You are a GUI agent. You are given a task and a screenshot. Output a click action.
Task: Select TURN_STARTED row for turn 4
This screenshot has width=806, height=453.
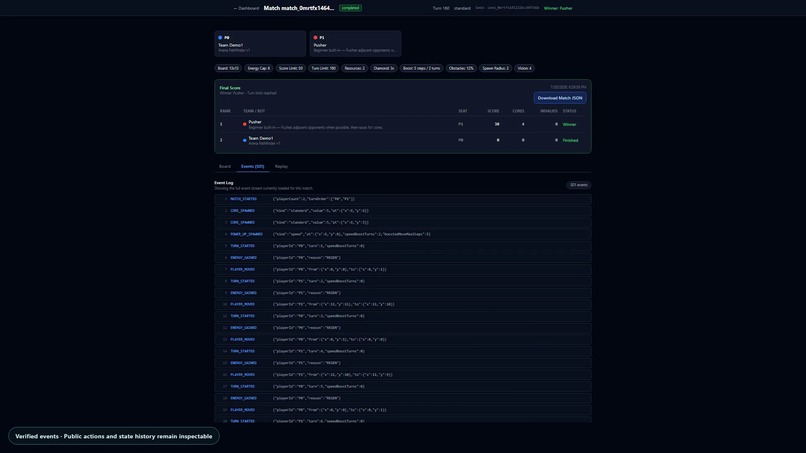(402, 351)
